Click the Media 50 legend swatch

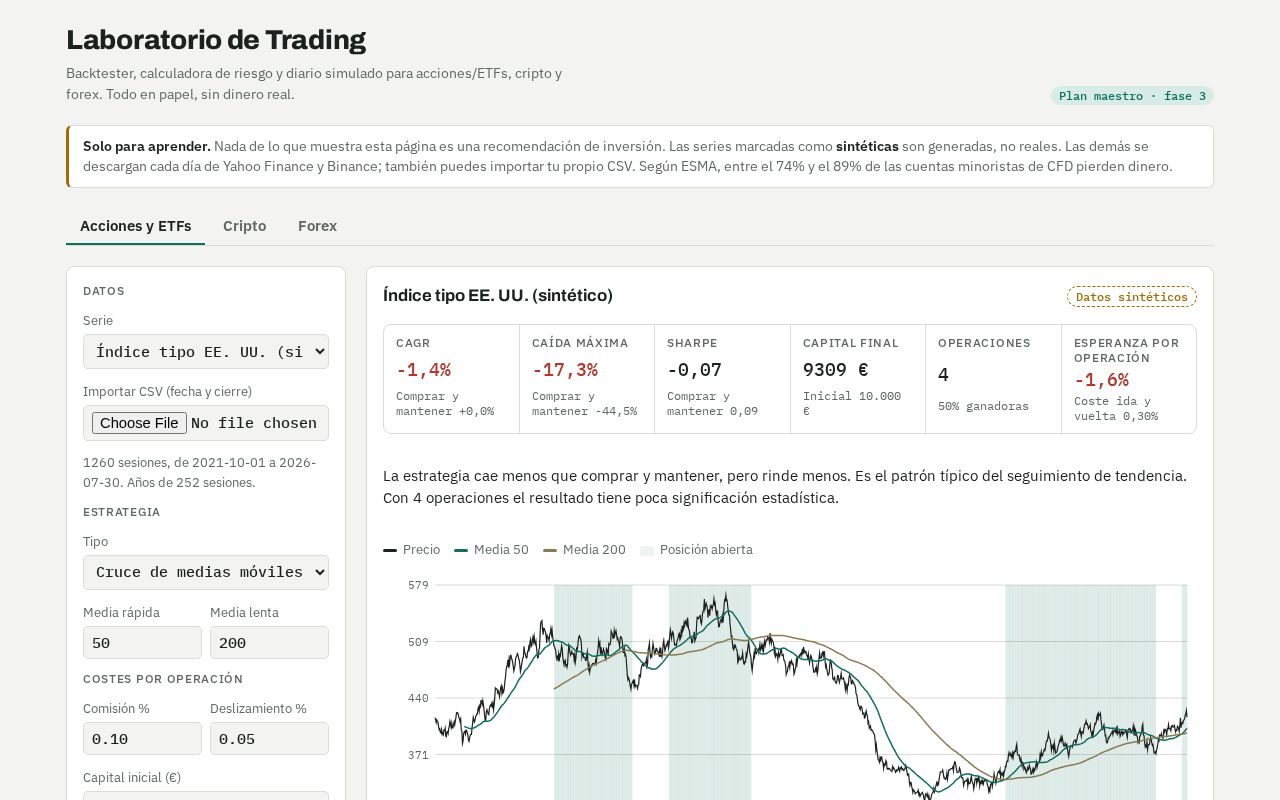click(461, 550)
